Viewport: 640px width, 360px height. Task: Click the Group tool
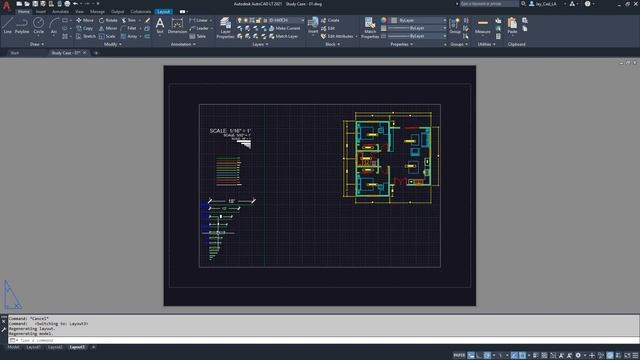coord(454,25)
